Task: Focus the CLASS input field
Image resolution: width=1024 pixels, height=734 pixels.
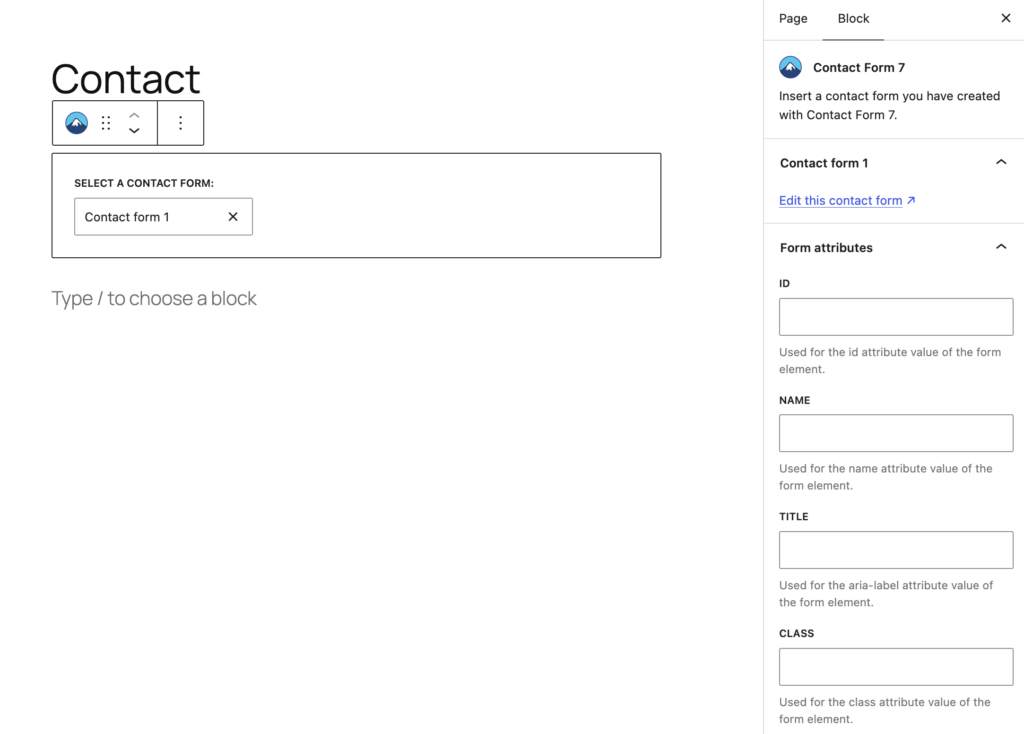Action: (x=896, y=667)
